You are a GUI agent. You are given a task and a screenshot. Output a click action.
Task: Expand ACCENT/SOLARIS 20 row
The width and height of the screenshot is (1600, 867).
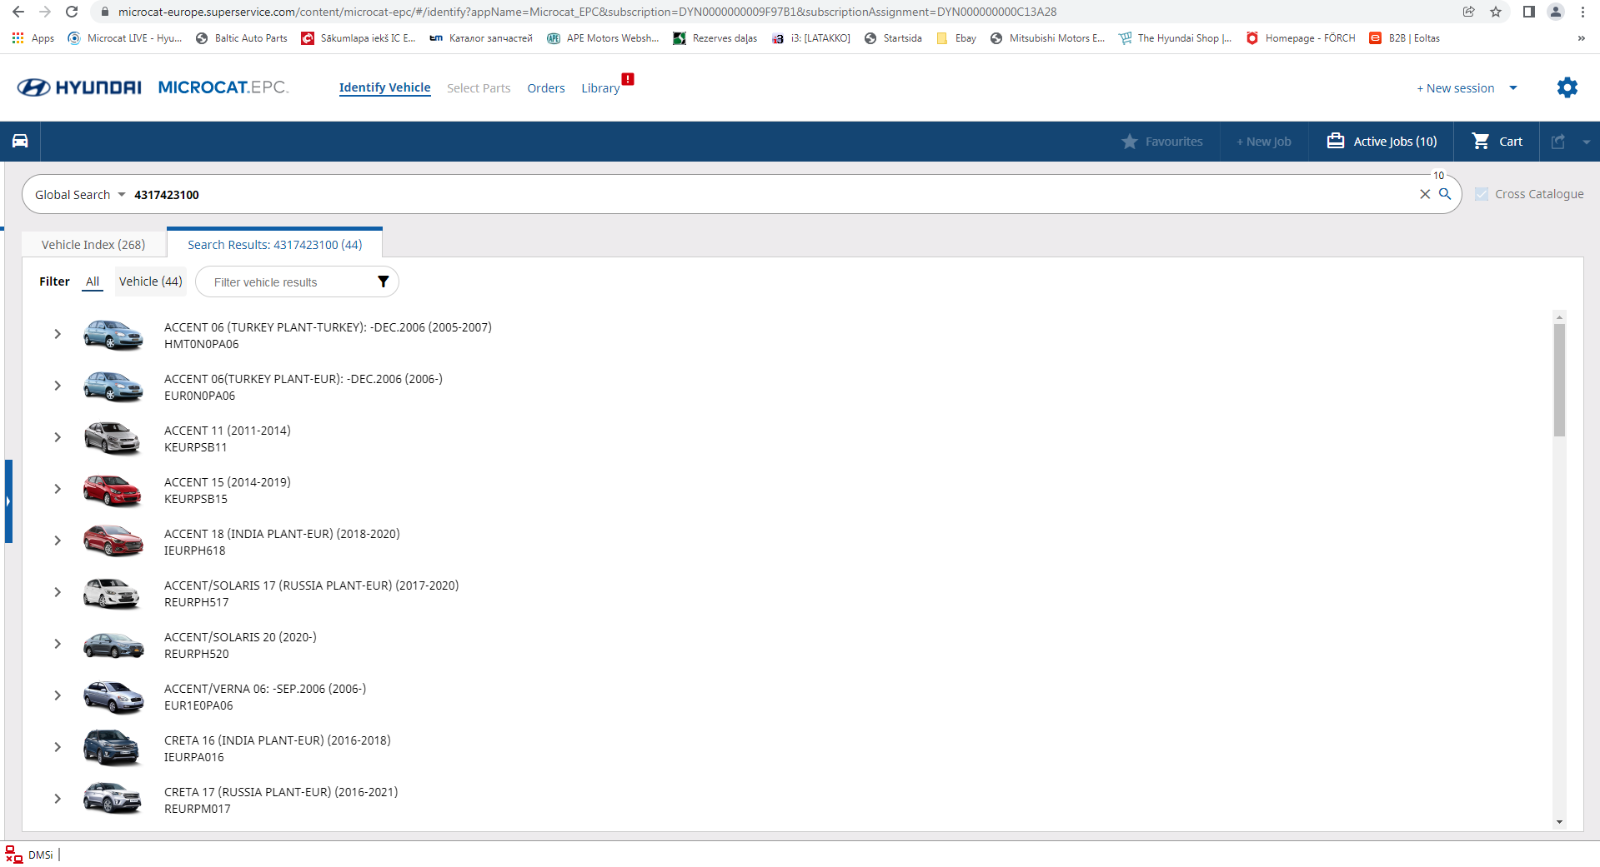pyautogui.click(x=57, y=644)
